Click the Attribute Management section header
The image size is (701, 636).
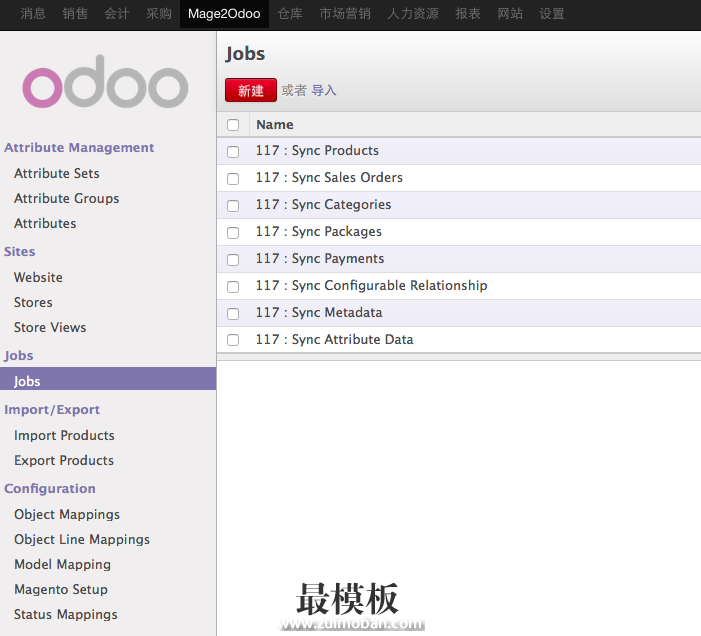(79, 148)
